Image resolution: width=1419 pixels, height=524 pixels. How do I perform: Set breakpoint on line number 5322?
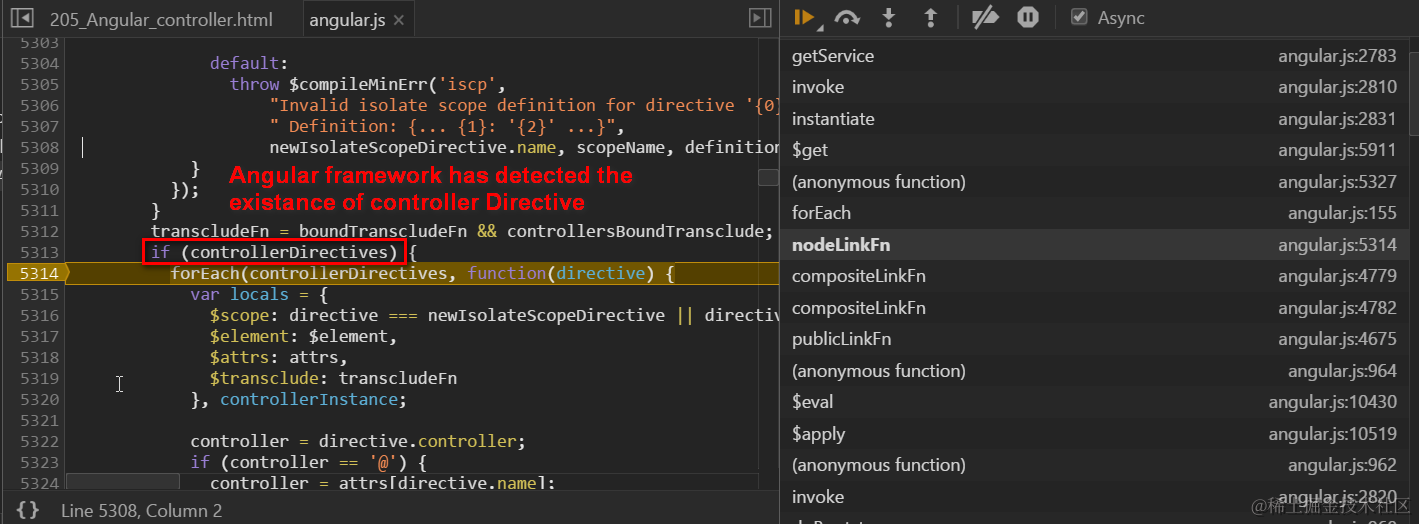point(39,441)
